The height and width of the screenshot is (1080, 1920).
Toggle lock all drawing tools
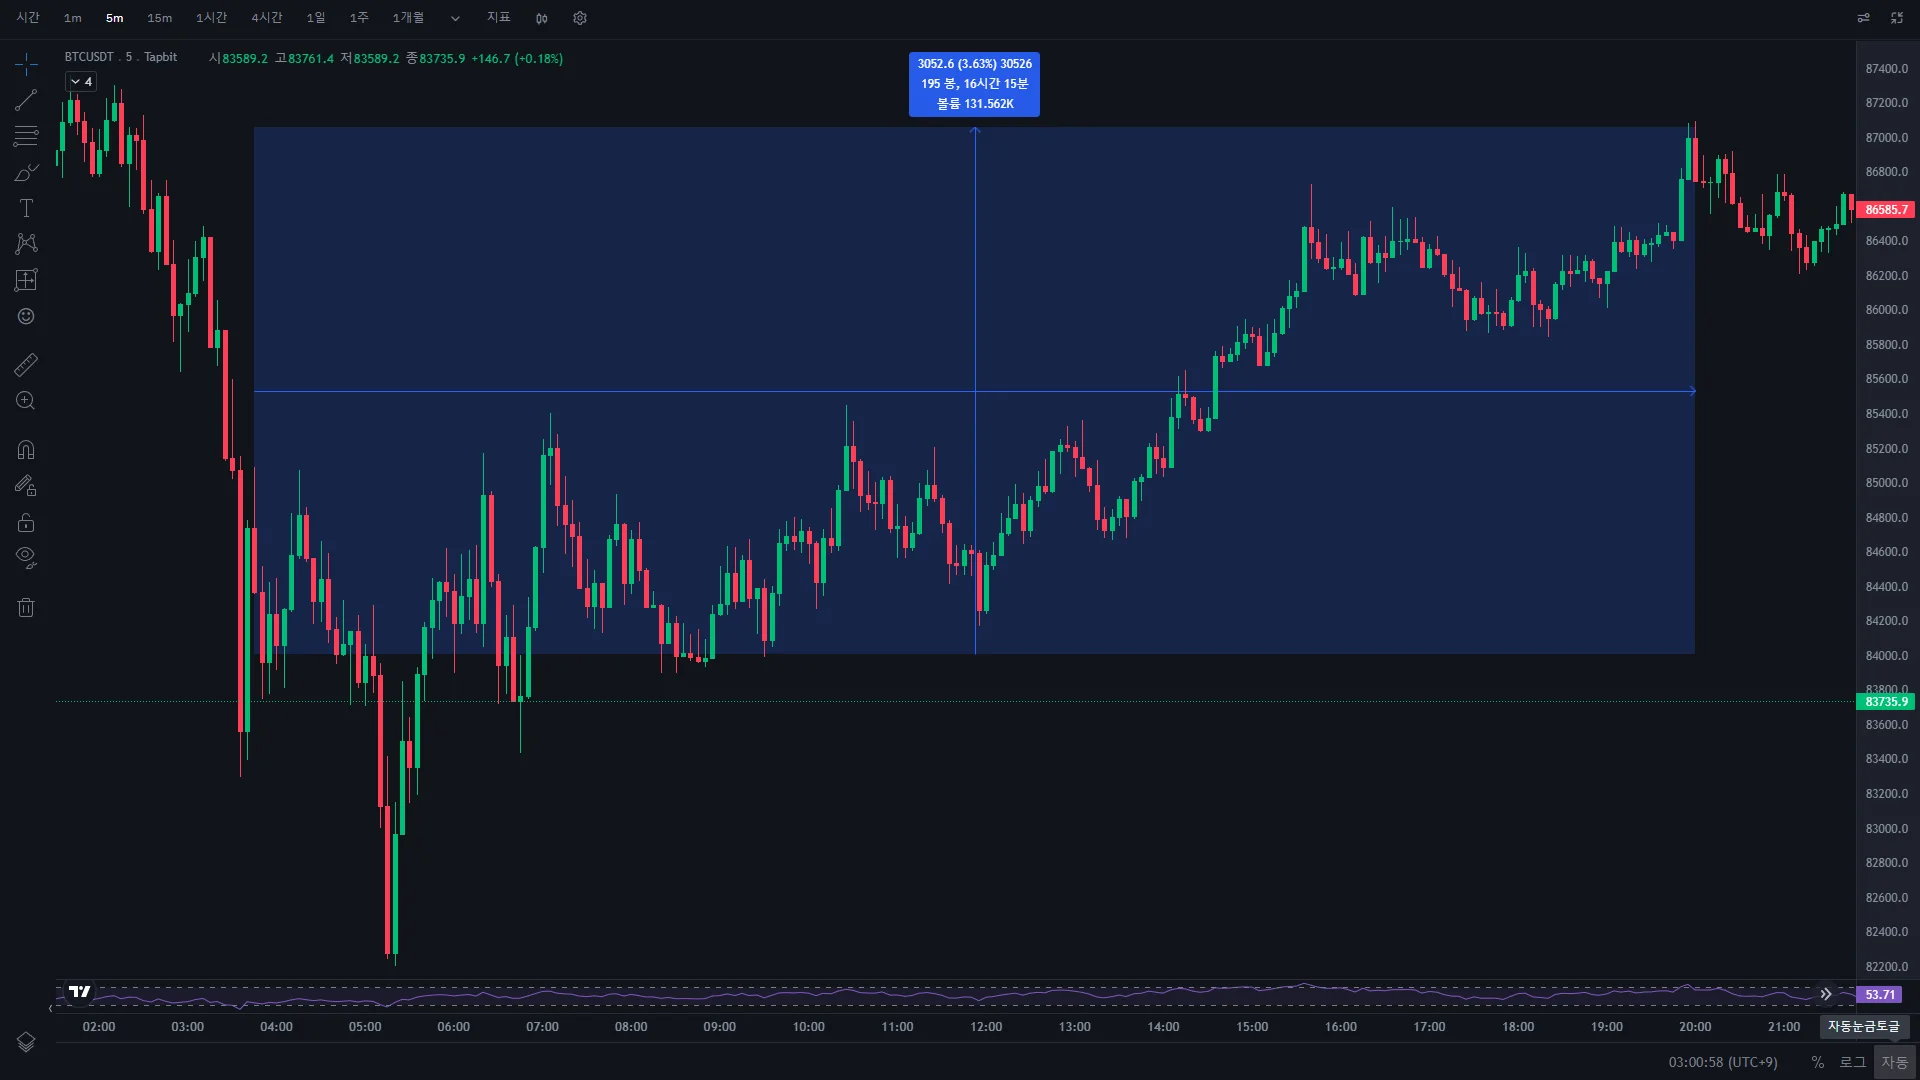(26, 523)
